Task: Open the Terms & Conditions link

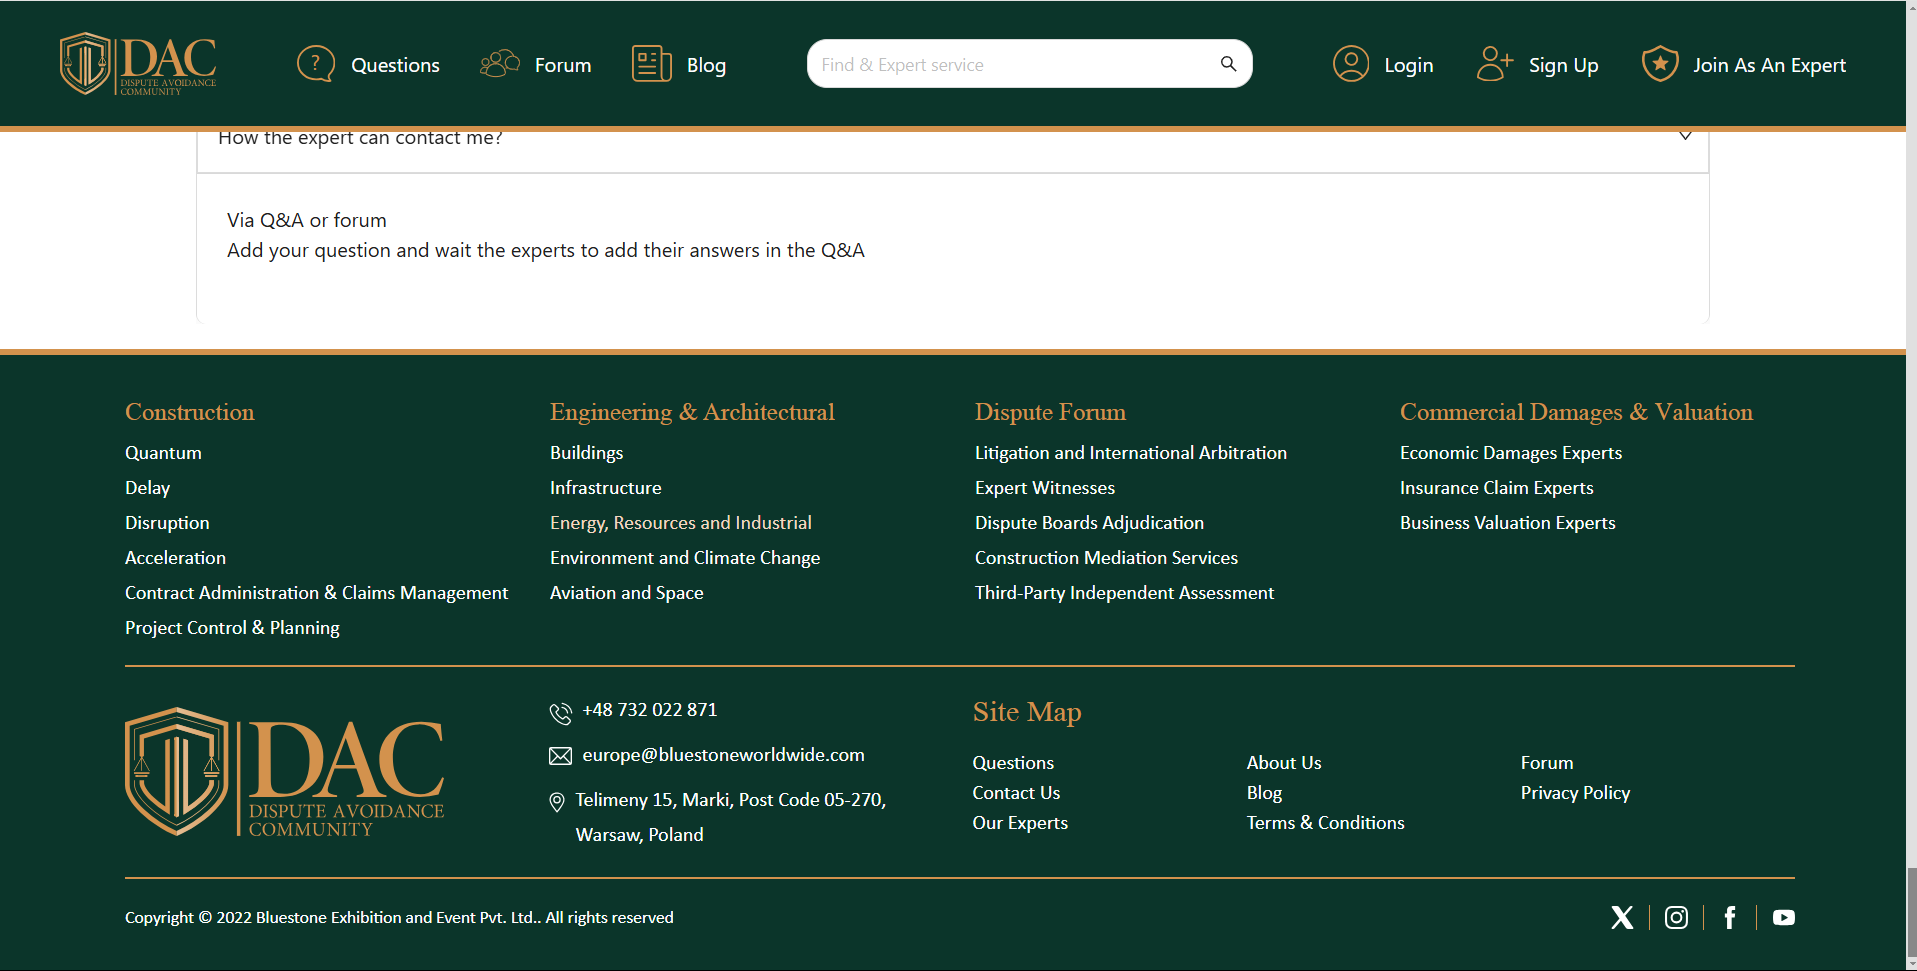Action: pos(1325,823)
